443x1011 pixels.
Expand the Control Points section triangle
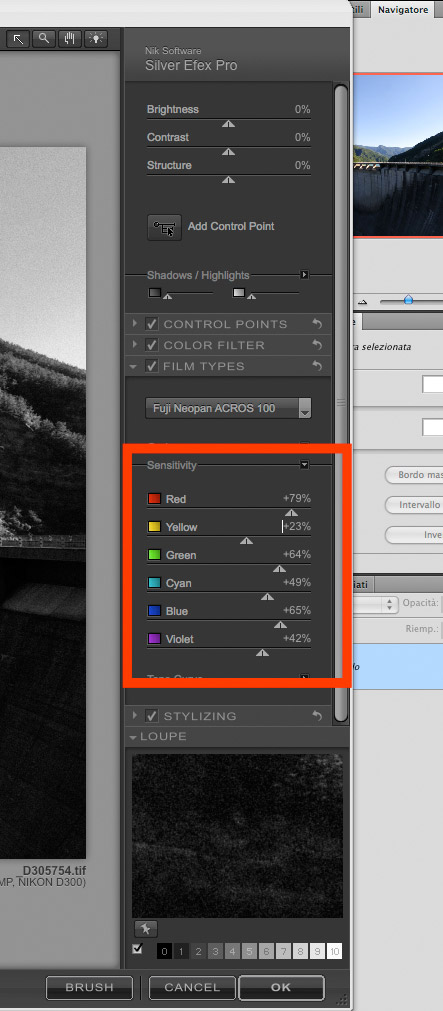click(135, 324)
